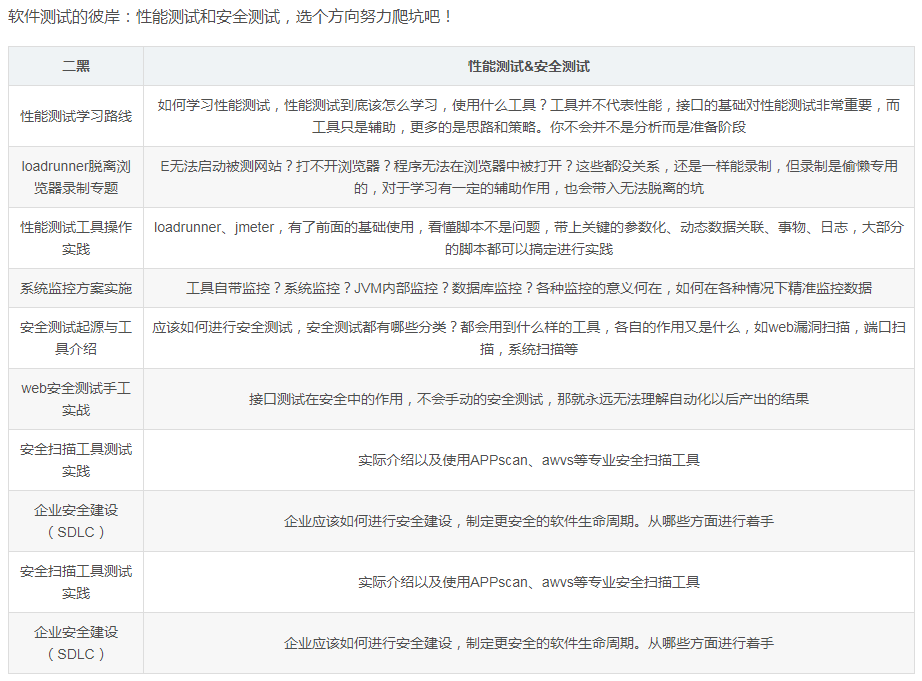This screenshot has width=922, height=681.
Task: Click the description starting with loadrunner、jmeter
Action: click(529, 238)
